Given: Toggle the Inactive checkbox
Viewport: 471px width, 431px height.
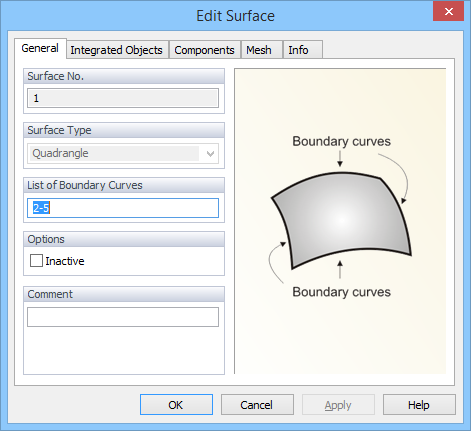Looking at the screenshot, I should tap(36, 261).
